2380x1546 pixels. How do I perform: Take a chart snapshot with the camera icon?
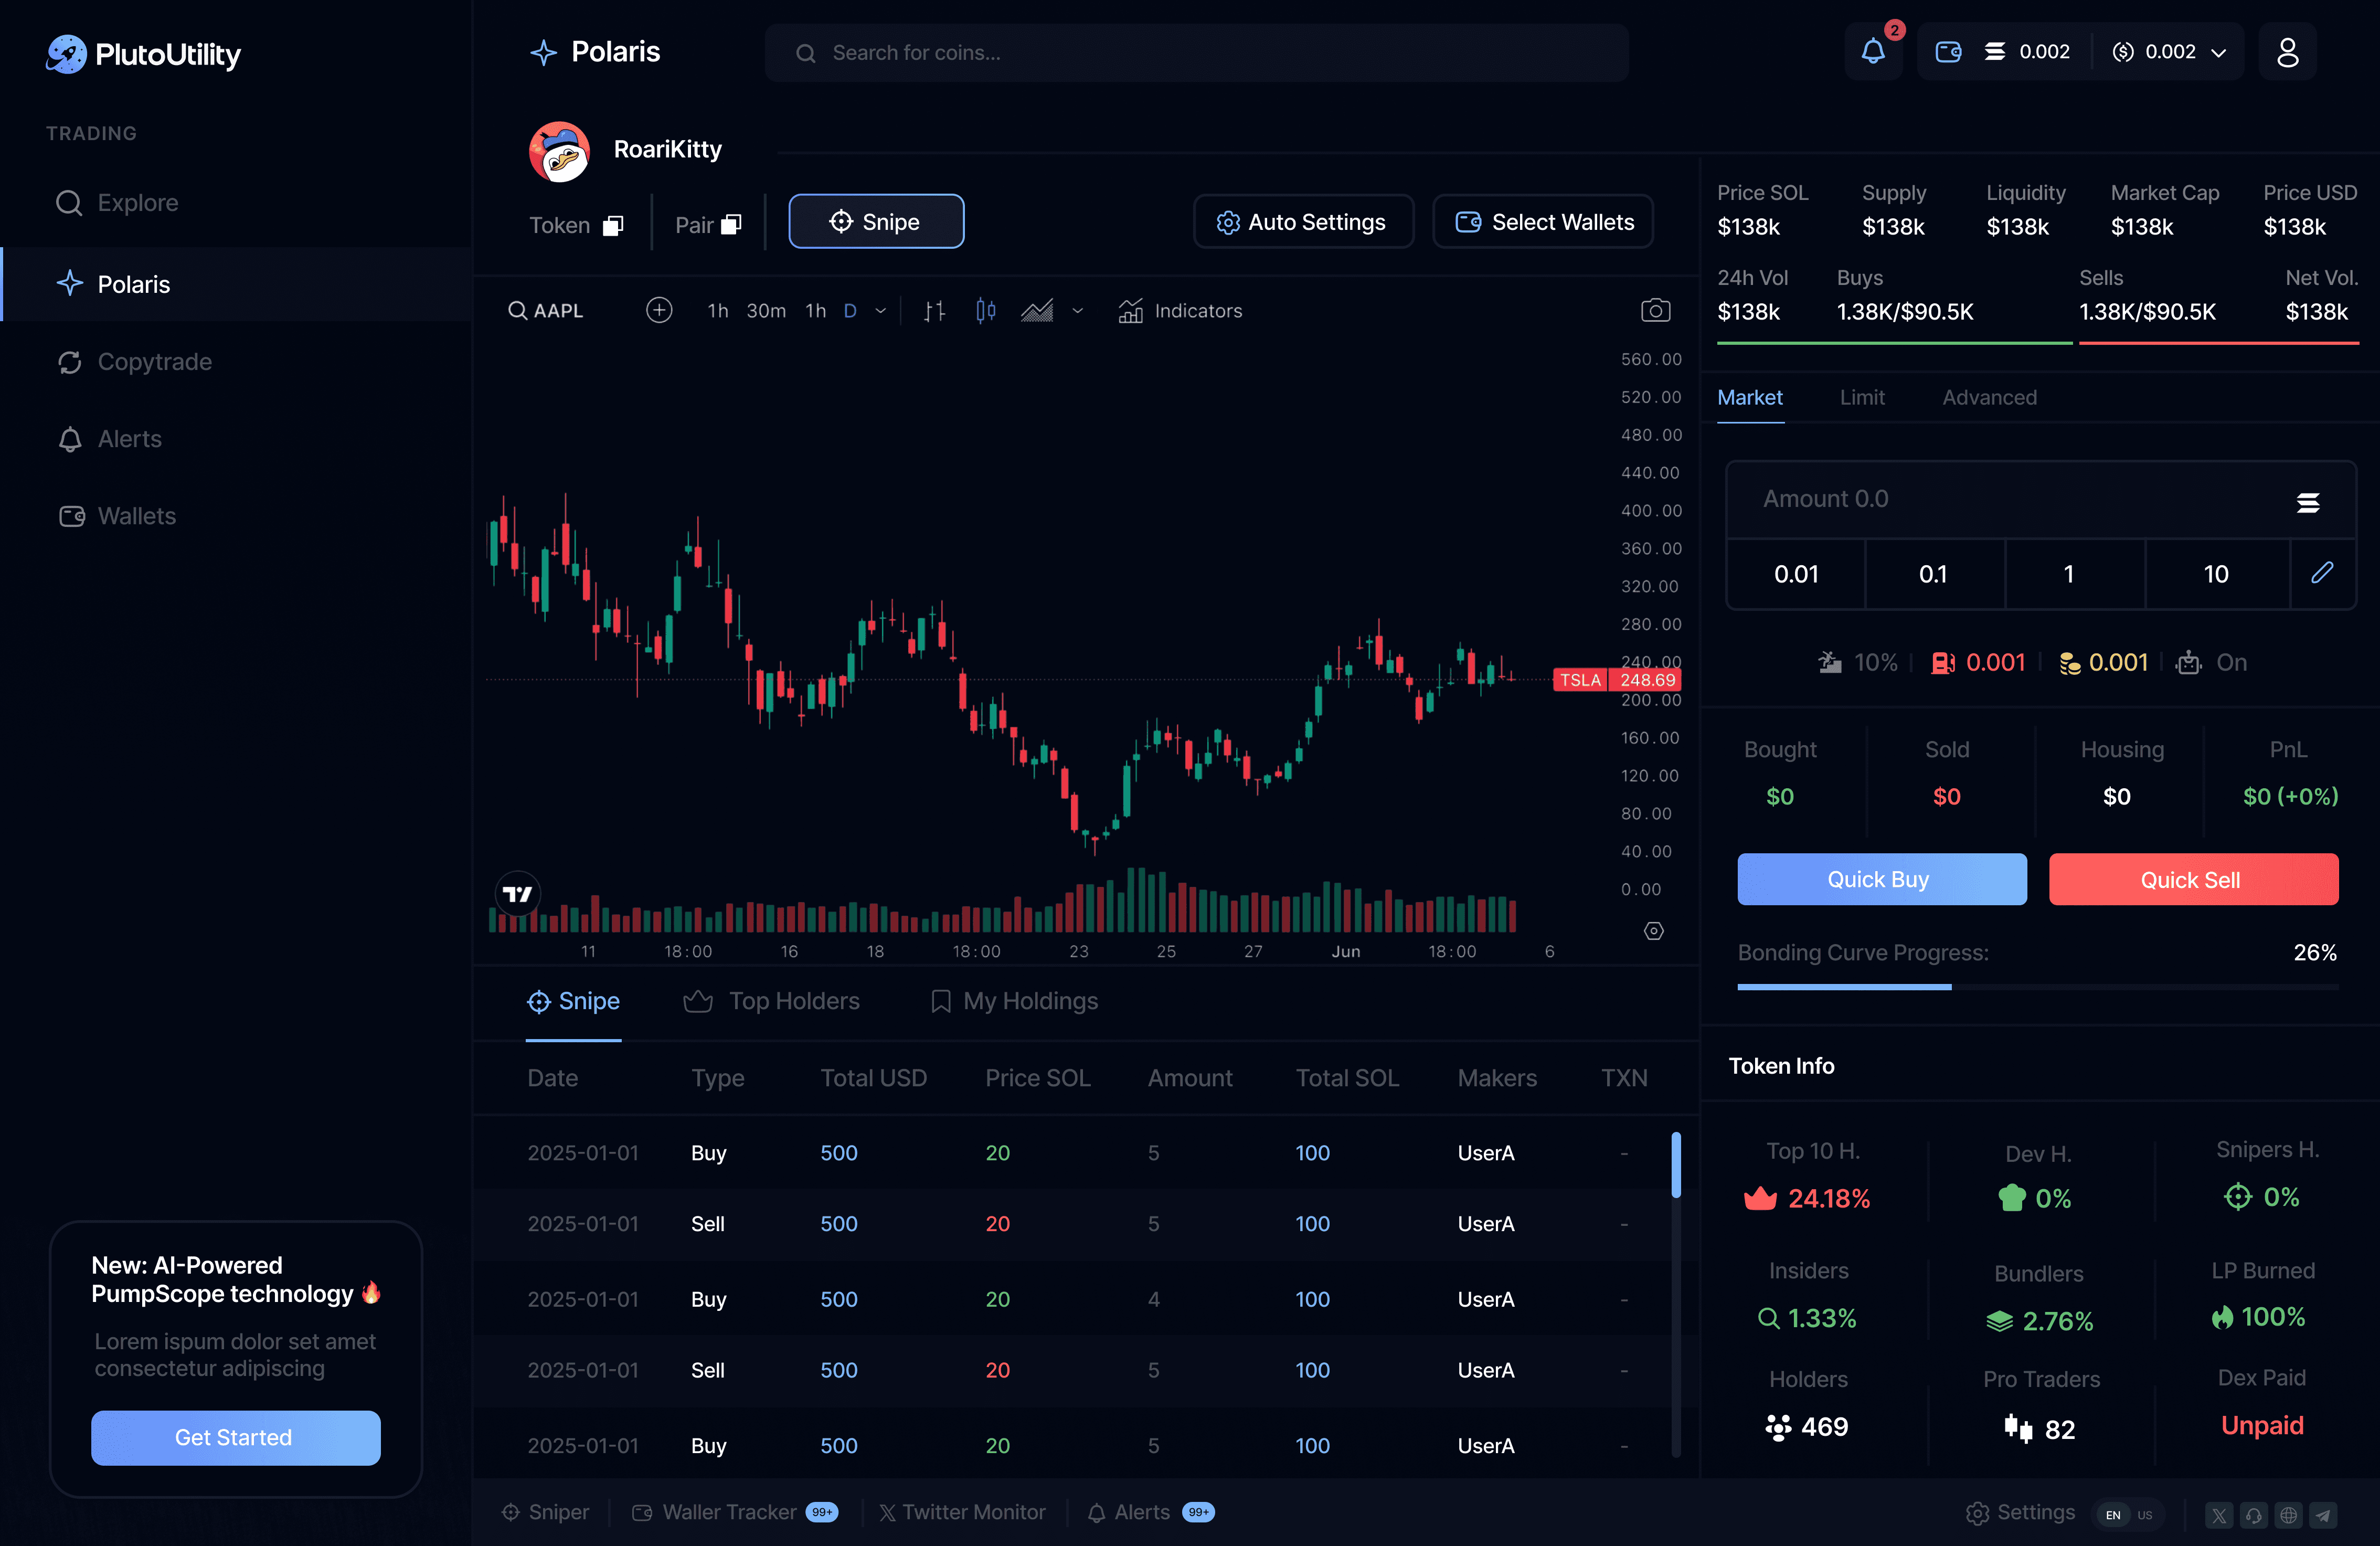1655,310
